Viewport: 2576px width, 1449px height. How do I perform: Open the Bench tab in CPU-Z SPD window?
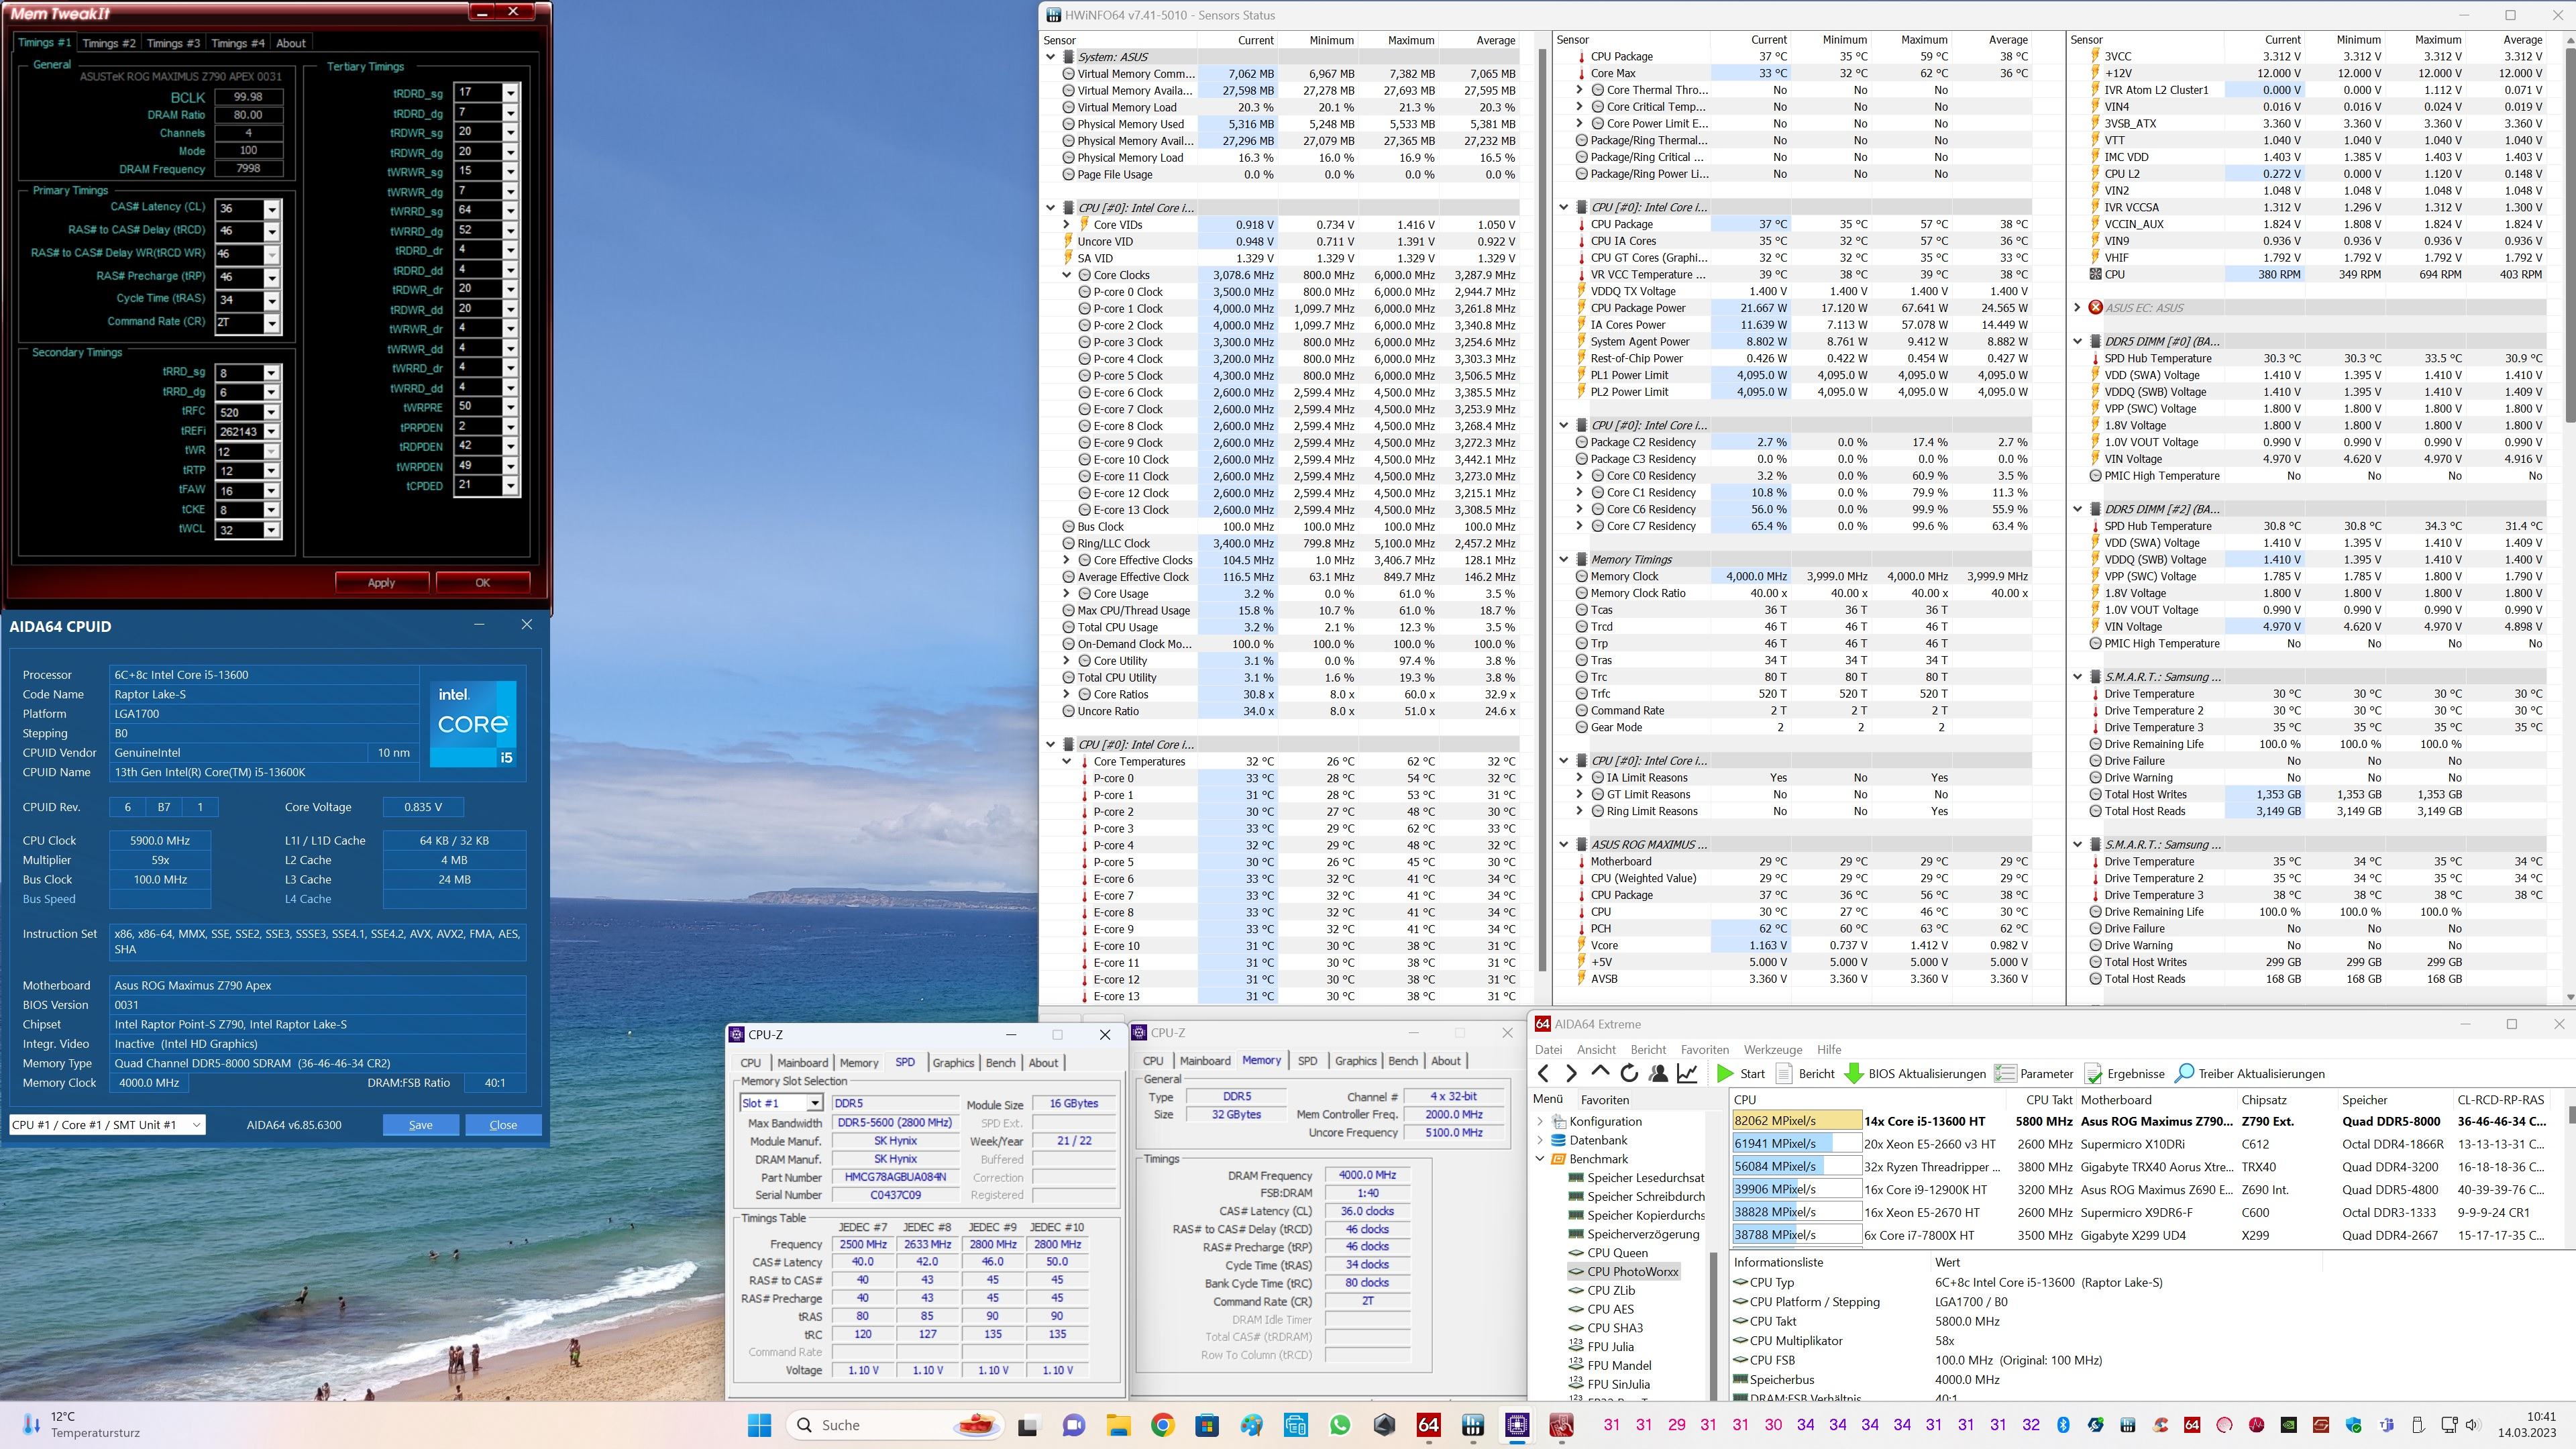[x=1001, y=1063]
